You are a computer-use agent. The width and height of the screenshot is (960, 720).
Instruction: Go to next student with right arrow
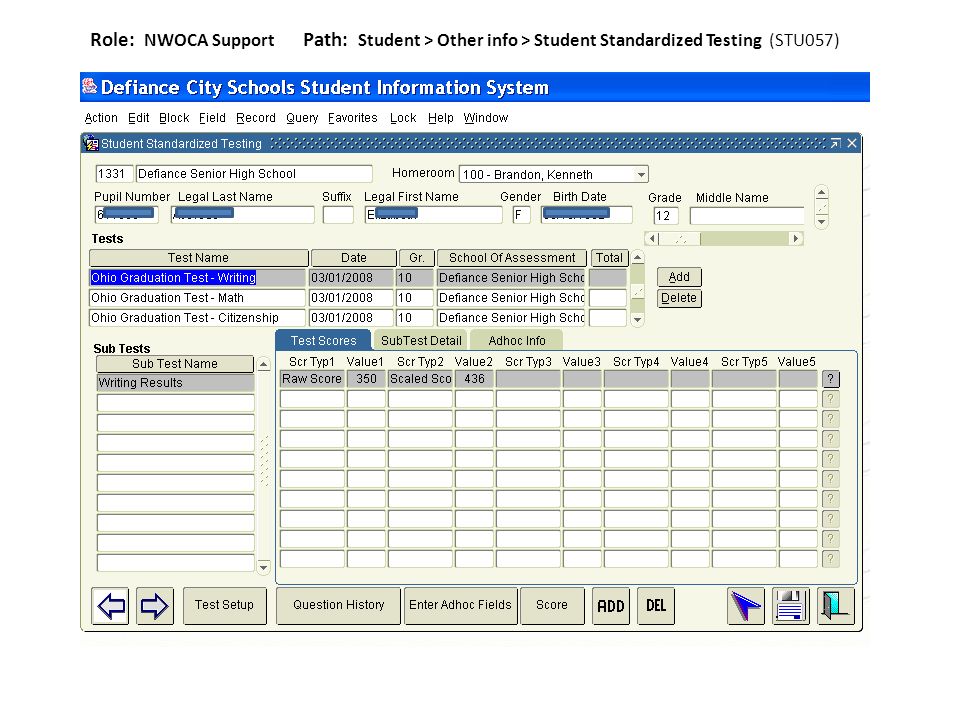click(154, 606)
